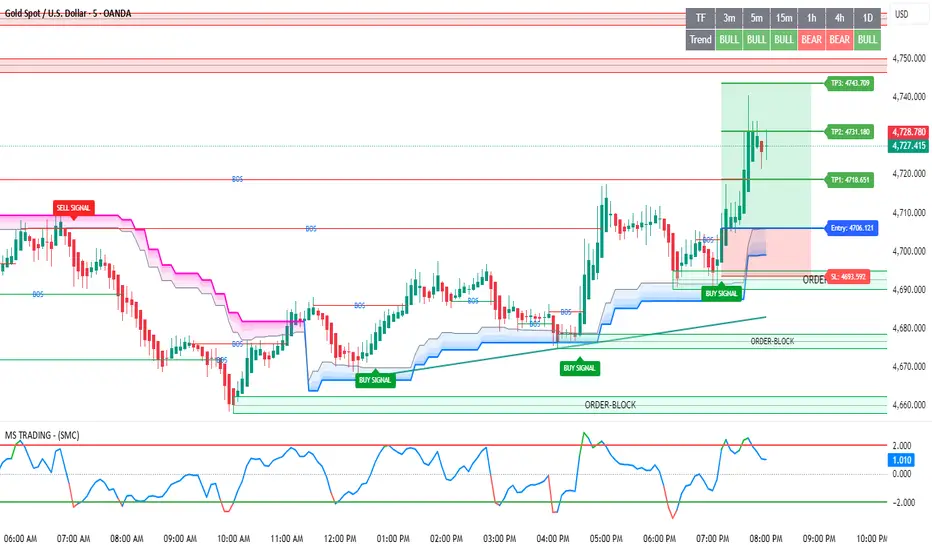Click the BULL cell under 5m
The image size is (932, 550).
[x=756, y=40]
